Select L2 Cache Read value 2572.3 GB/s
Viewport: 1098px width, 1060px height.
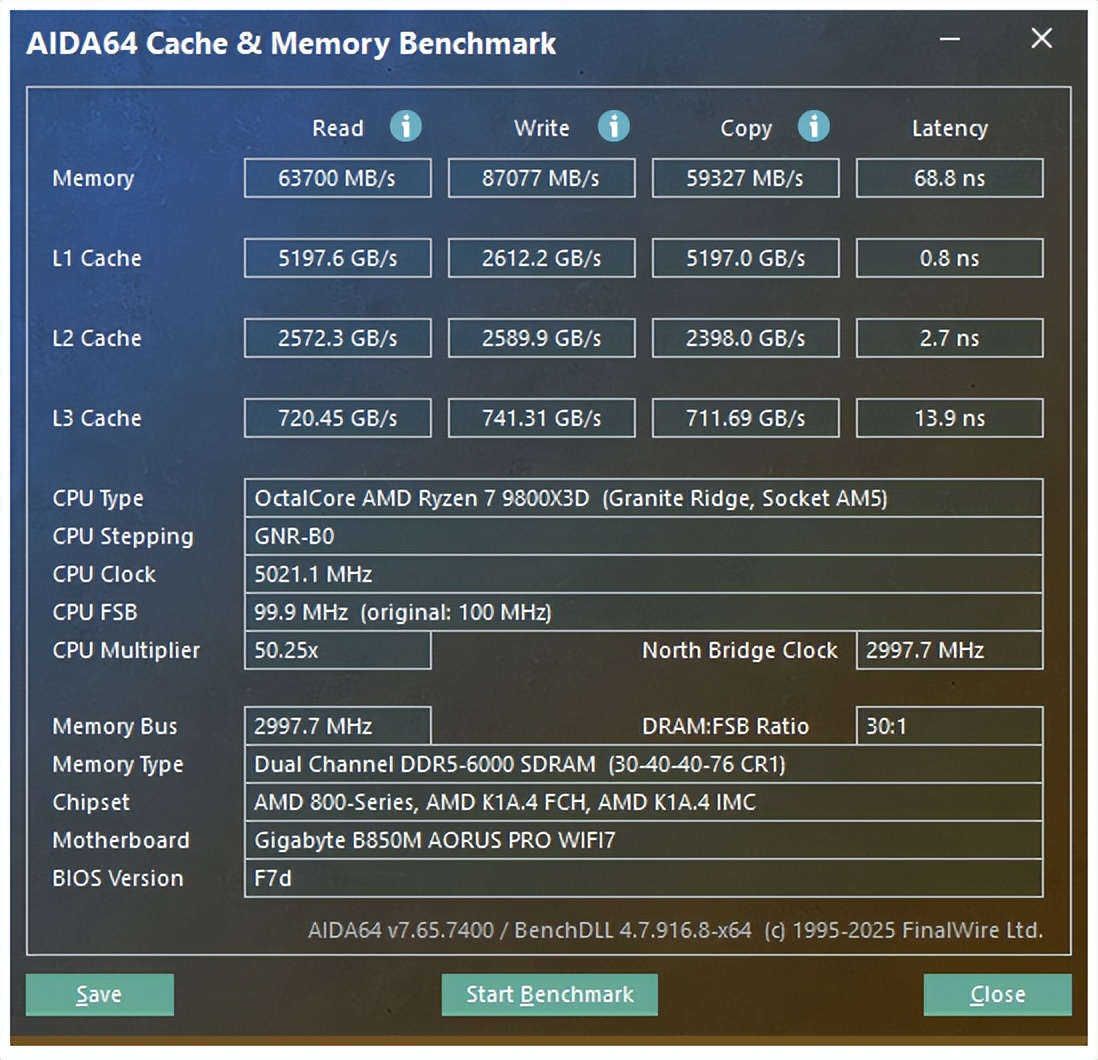click(x=338, y=338)
